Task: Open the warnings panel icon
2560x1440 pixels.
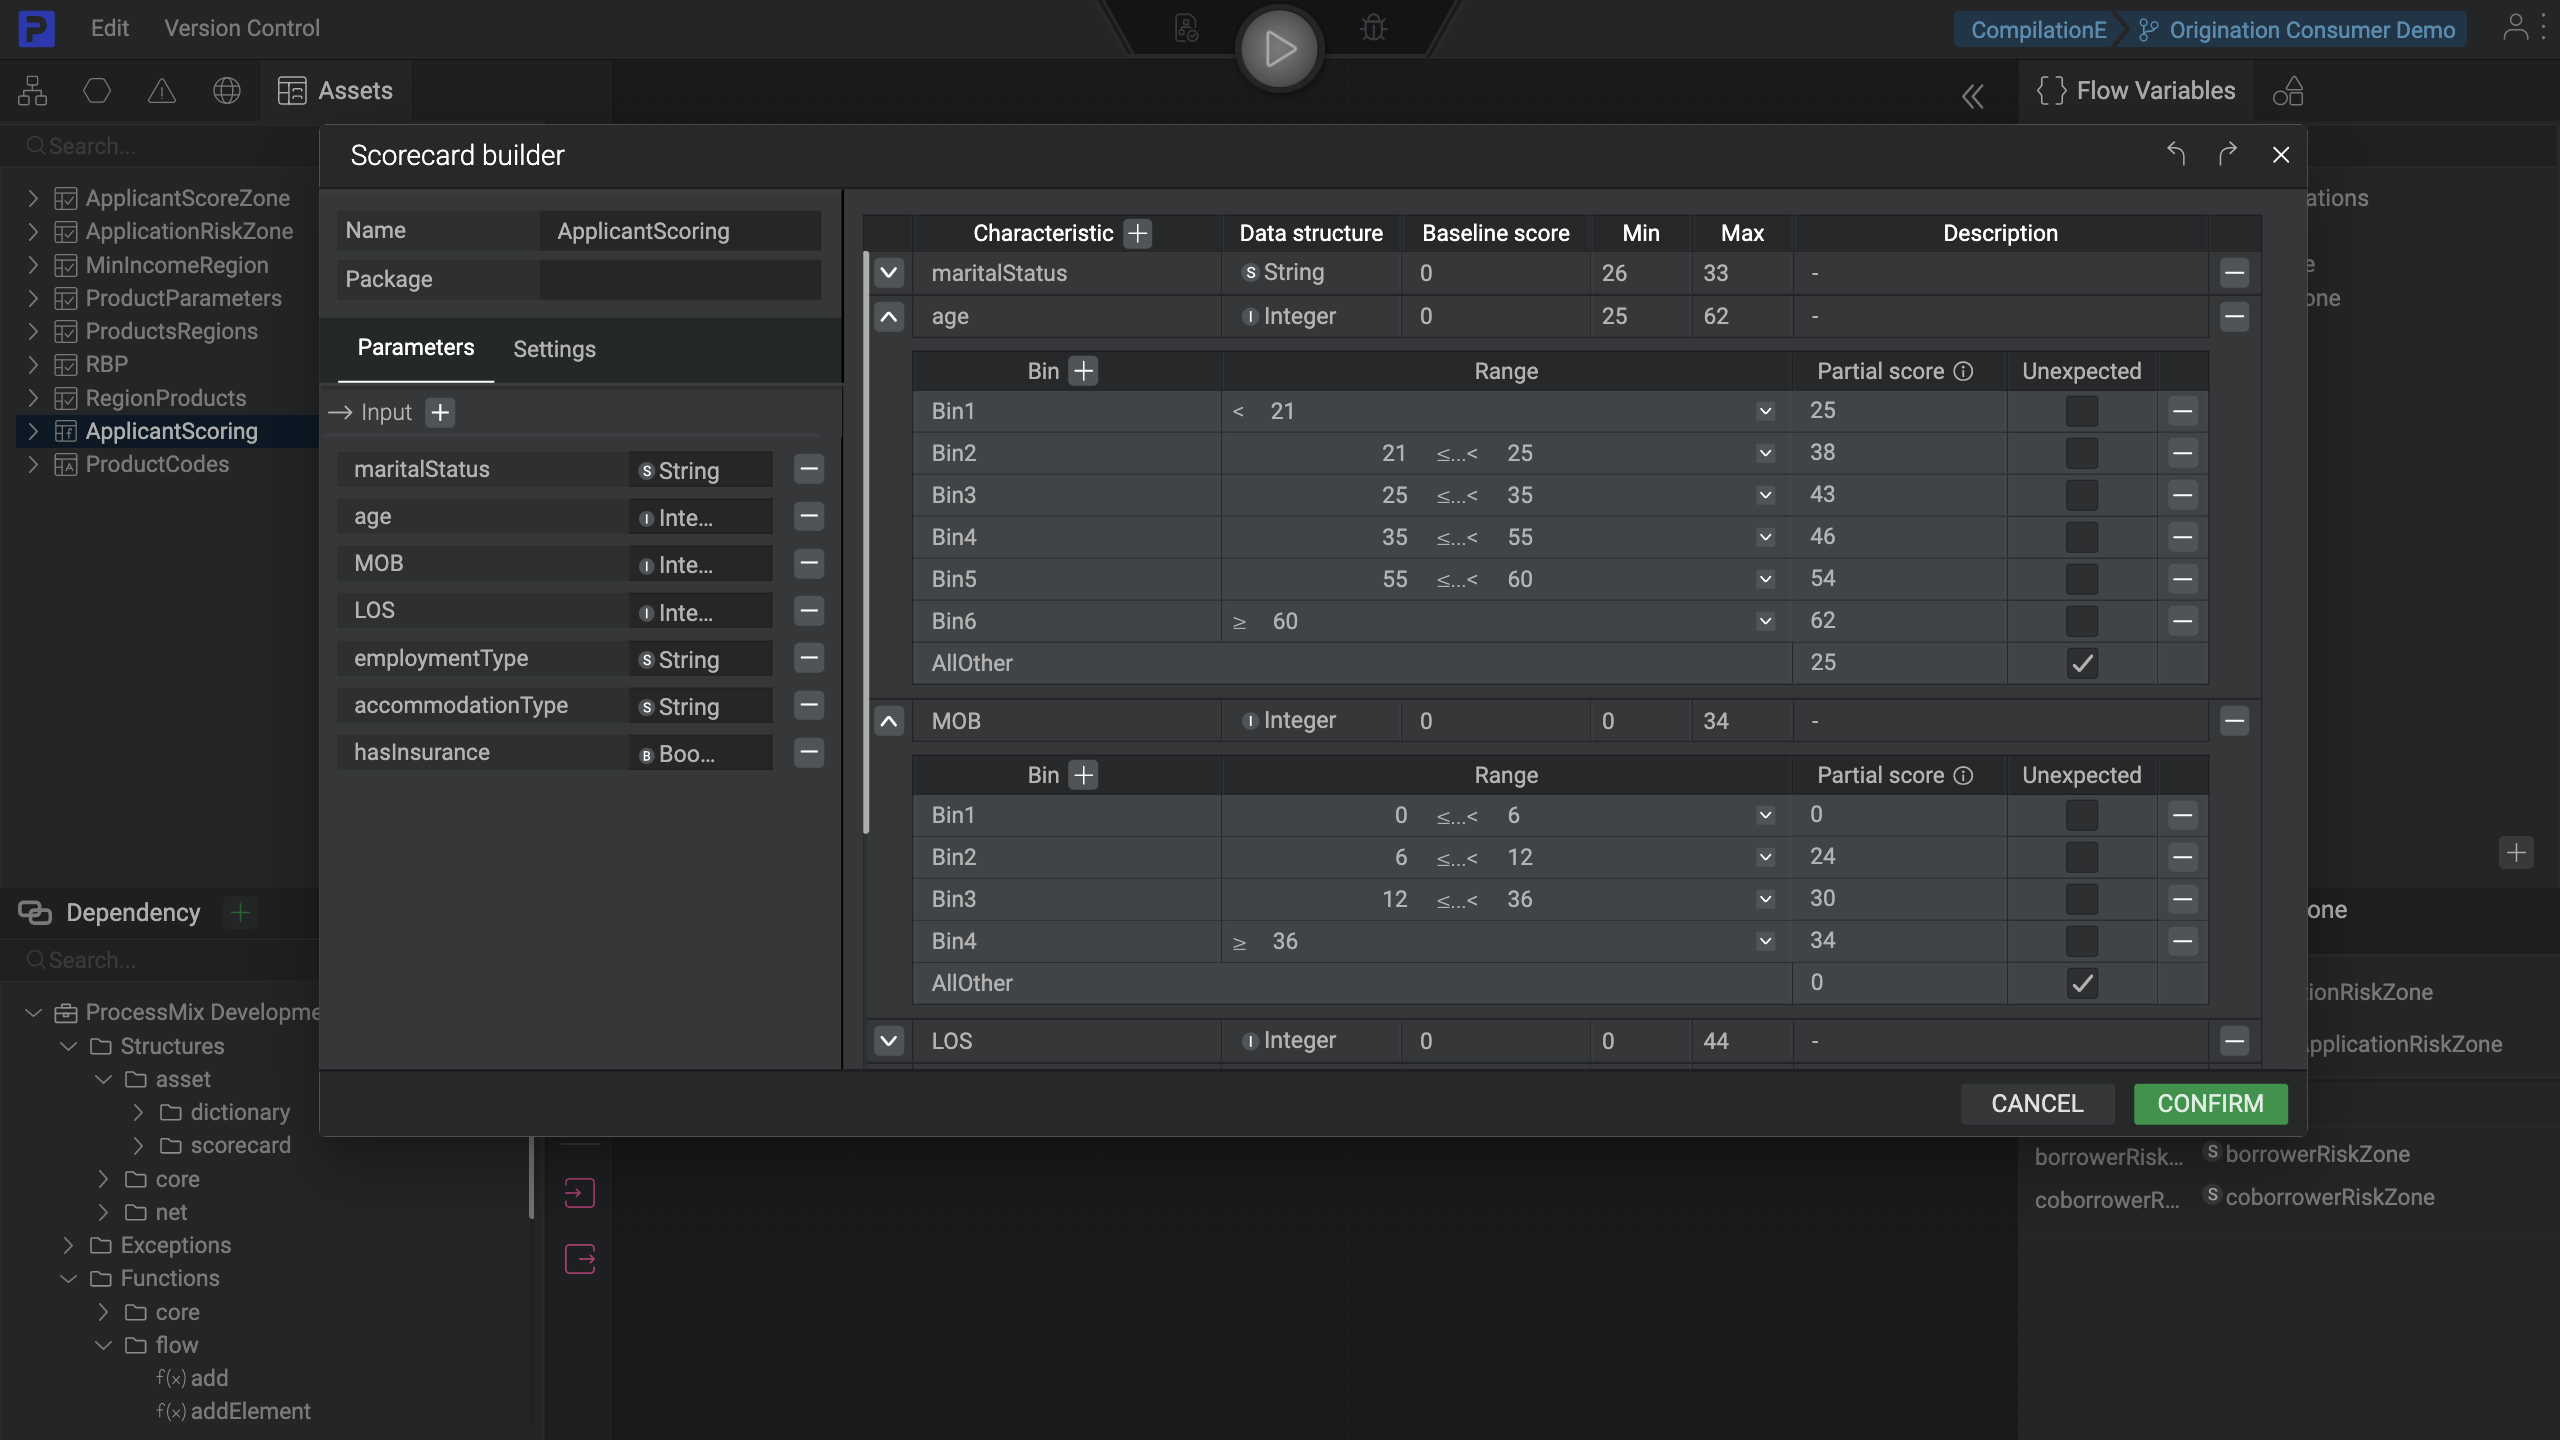Action: coord(162,91)
